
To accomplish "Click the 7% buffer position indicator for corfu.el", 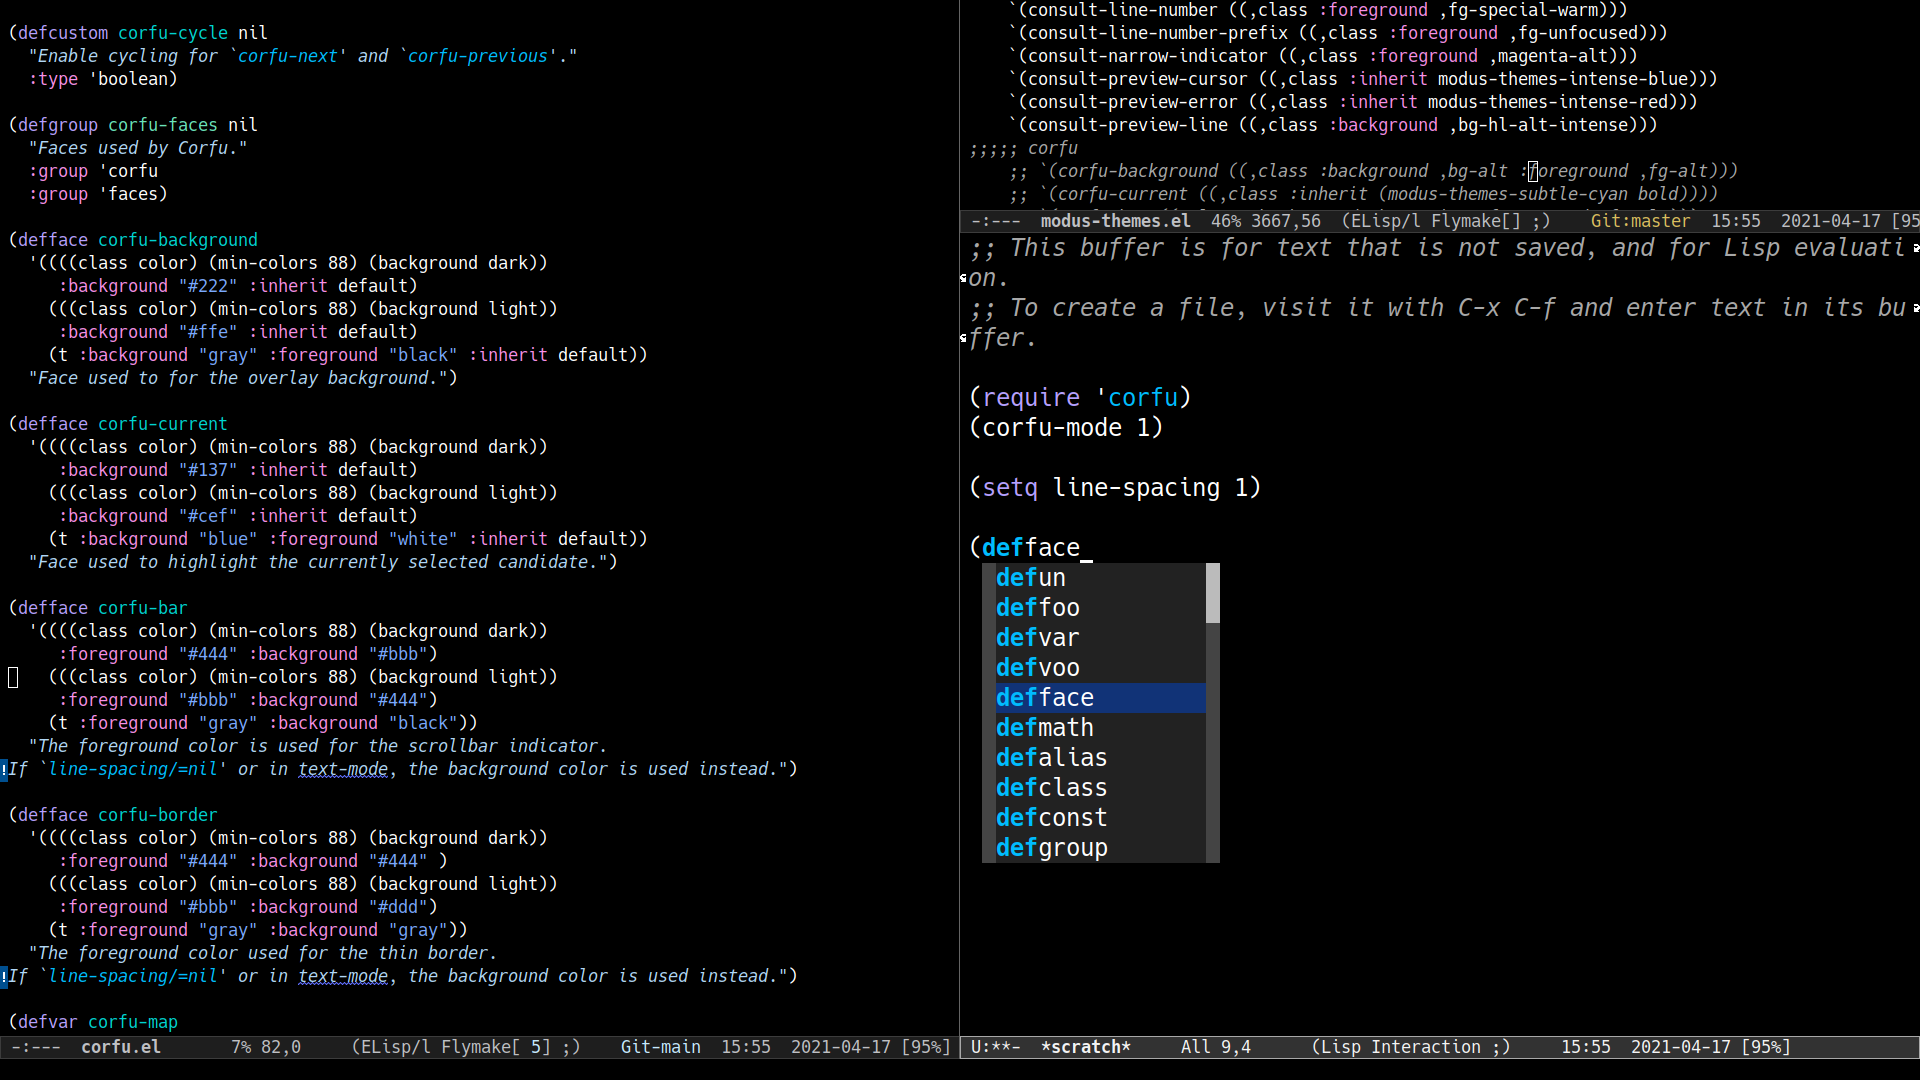I will [240, 1047].
